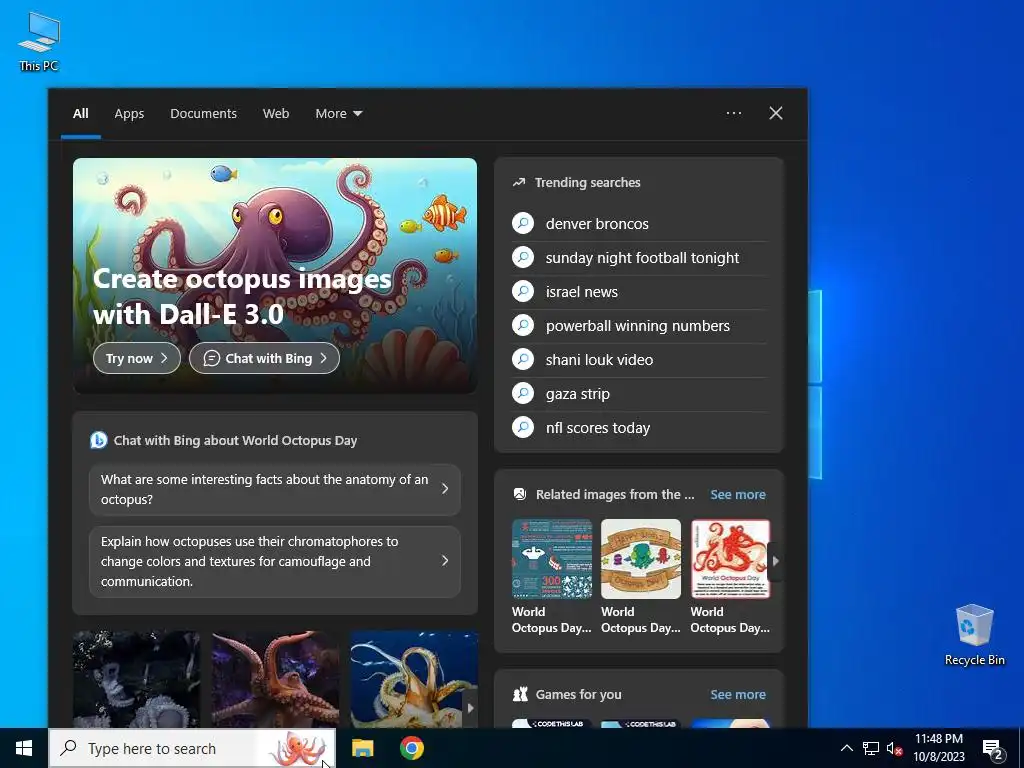Click the Windows Start button
The width and height of the screenshot is (1024, 768).
pyautogui.click(x=24, y=748)
